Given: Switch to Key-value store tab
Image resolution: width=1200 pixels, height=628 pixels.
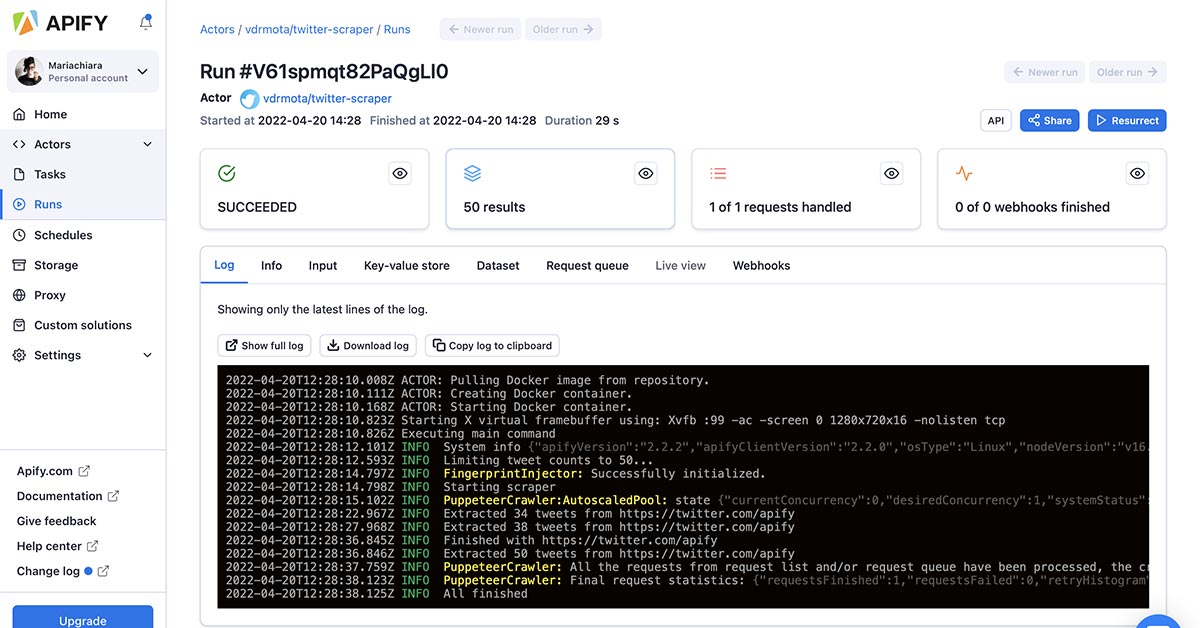Looking at the screenshot, I should coord(407,265).
